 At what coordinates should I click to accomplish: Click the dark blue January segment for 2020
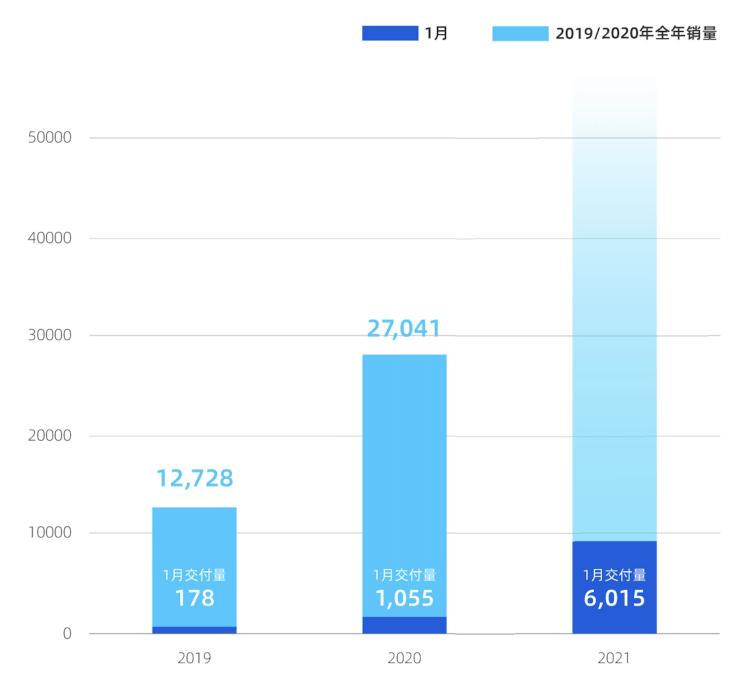tap(404, 625)
